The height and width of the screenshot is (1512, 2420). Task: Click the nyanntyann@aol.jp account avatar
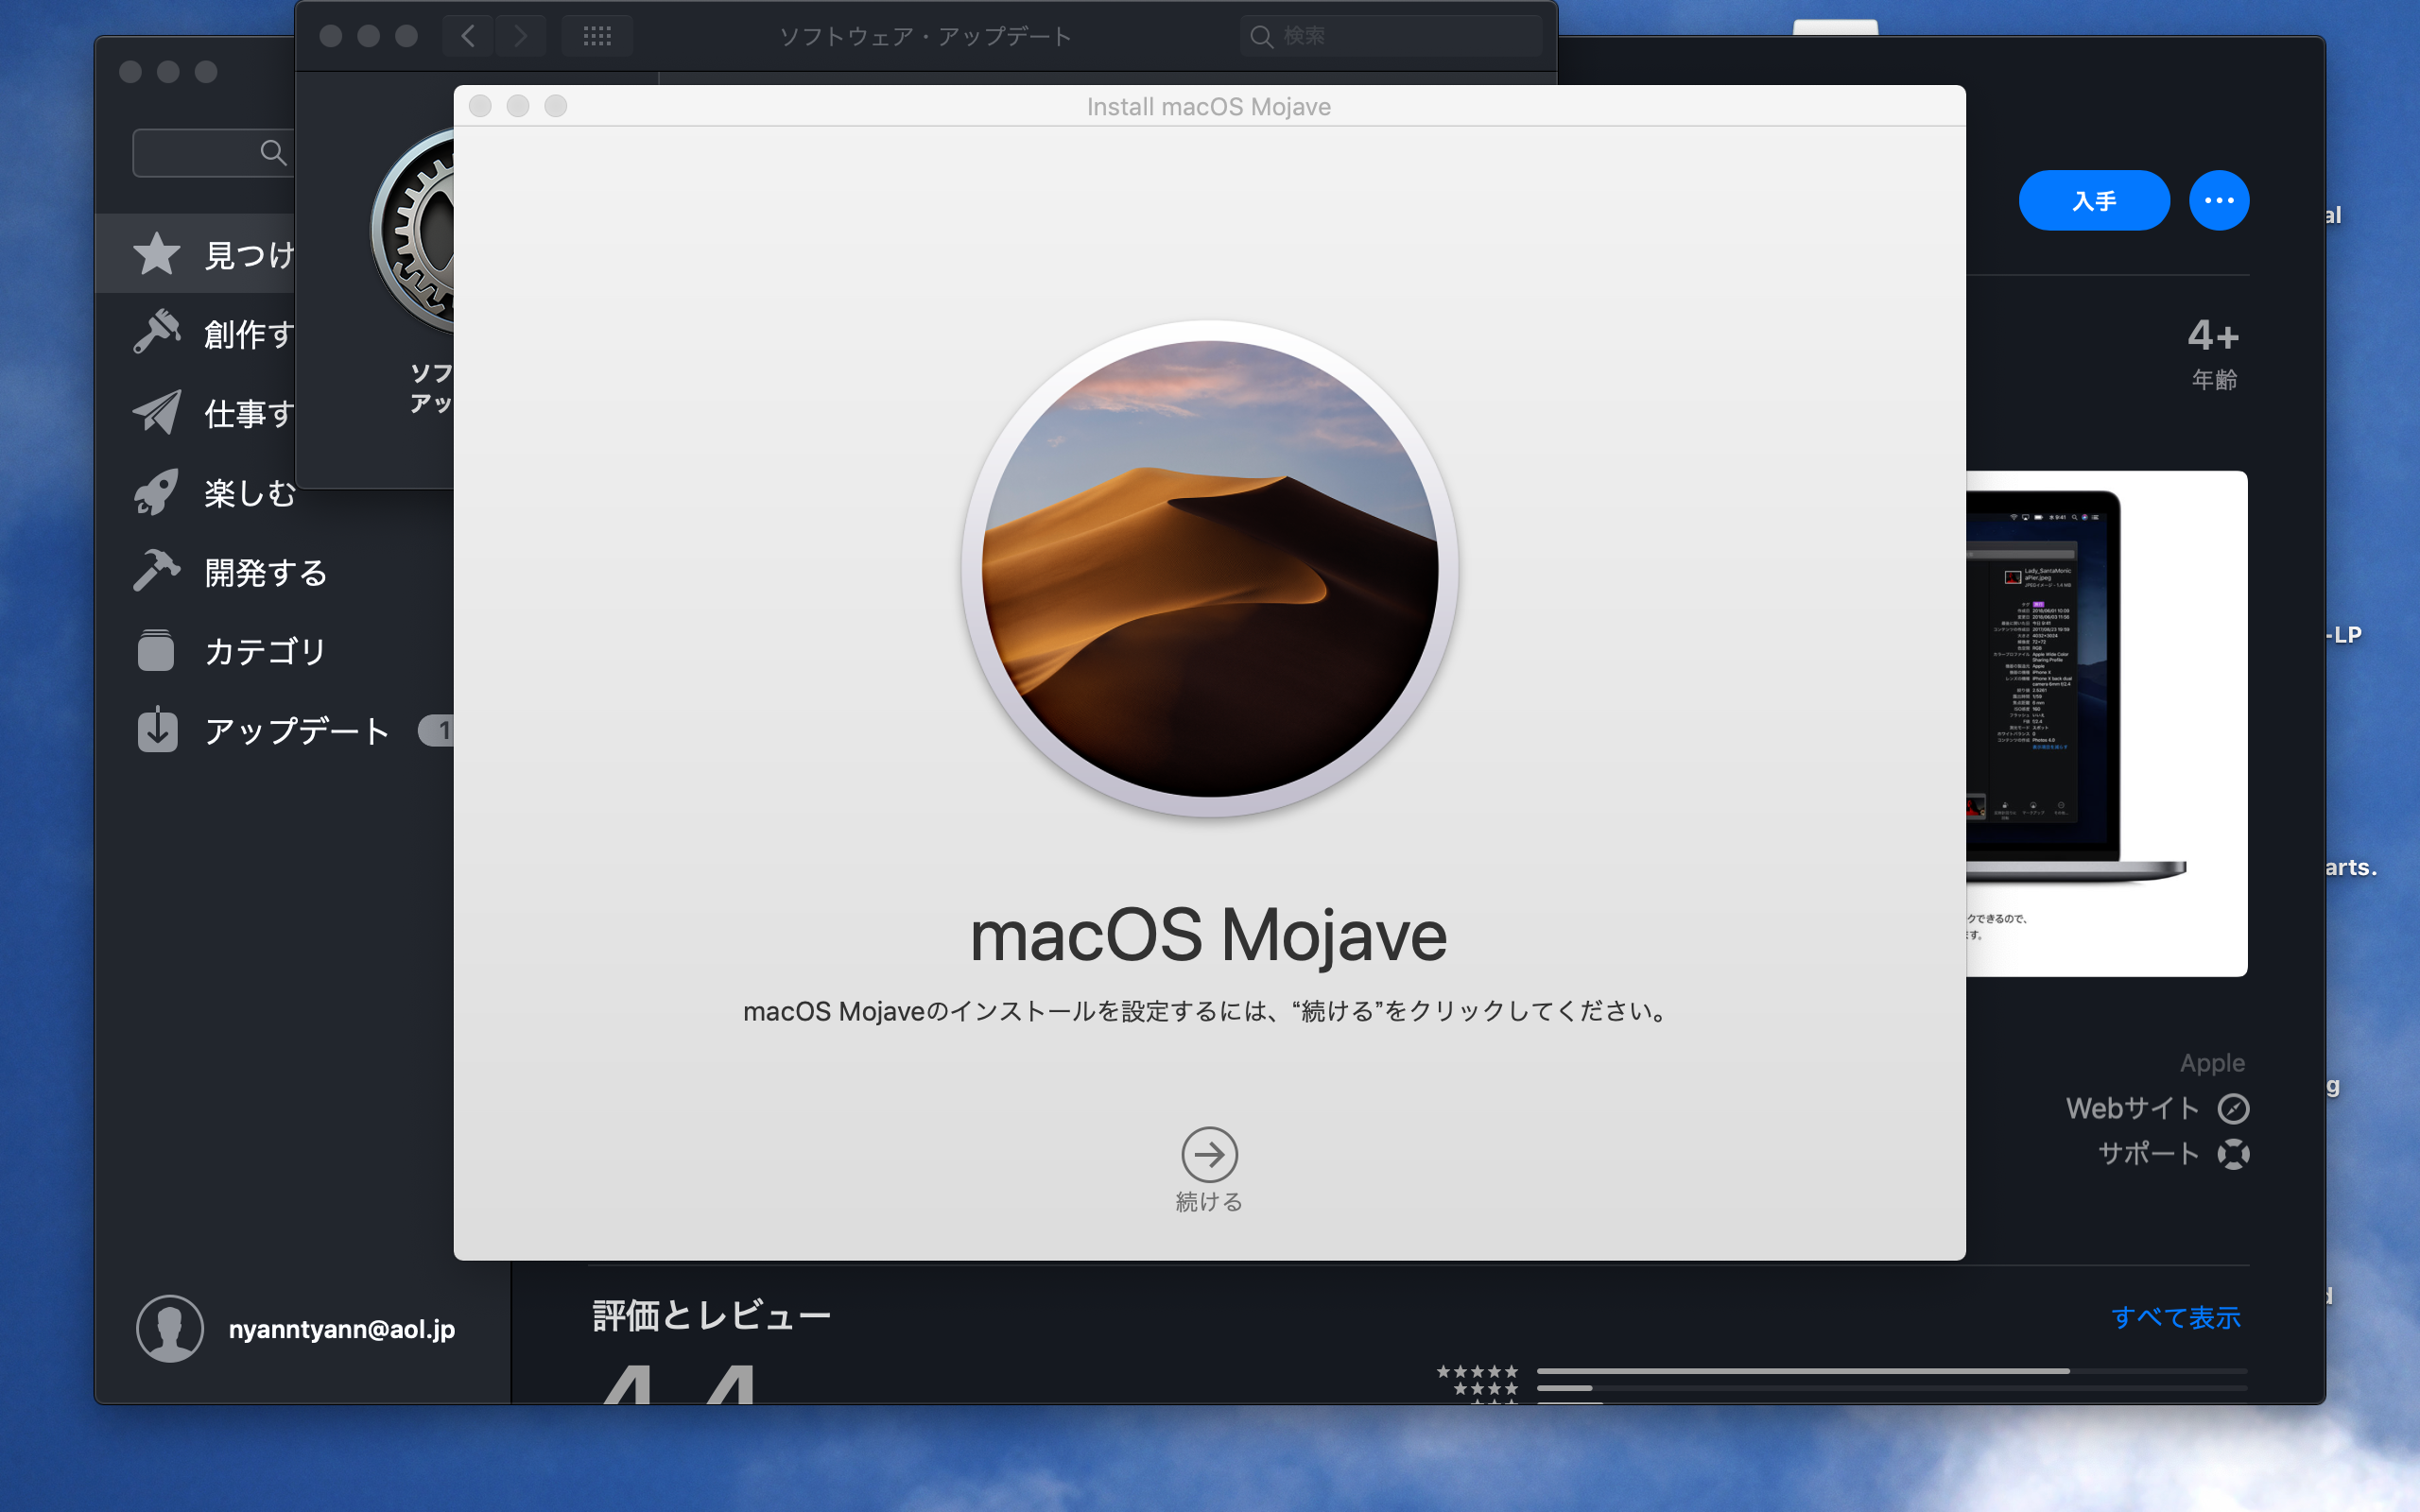pyautogui.click(x=170, y=1328)
